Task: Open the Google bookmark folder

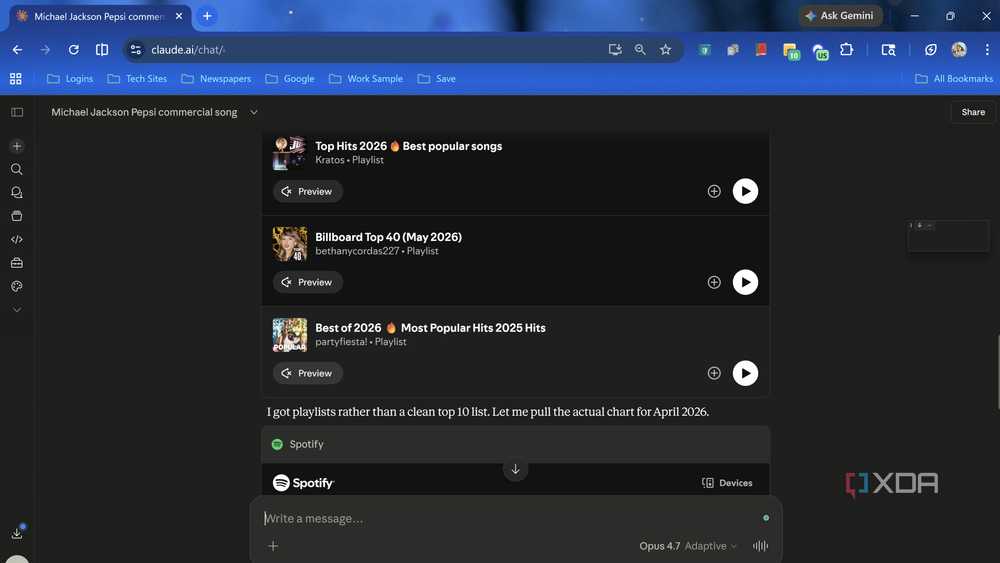Action: [290, 78]
